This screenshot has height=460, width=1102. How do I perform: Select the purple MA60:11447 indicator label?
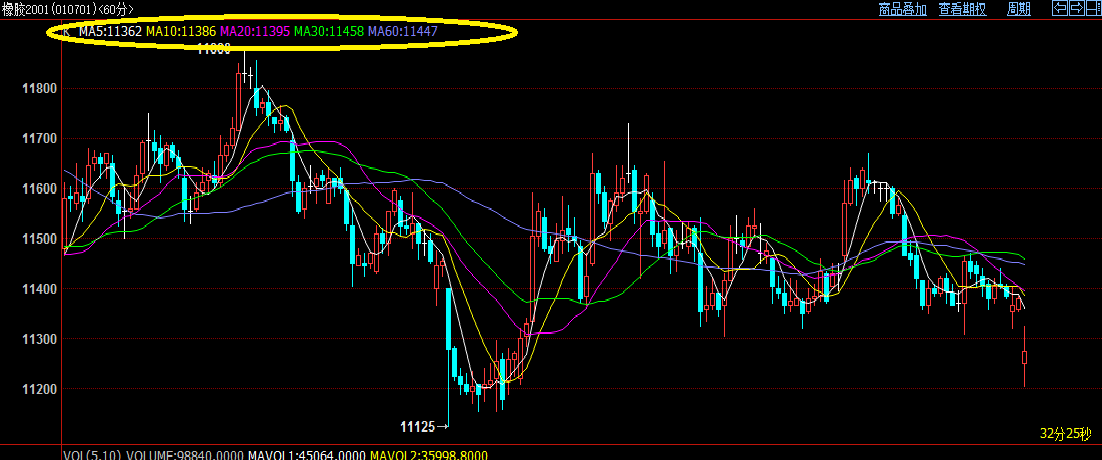(x=403, y=32)
